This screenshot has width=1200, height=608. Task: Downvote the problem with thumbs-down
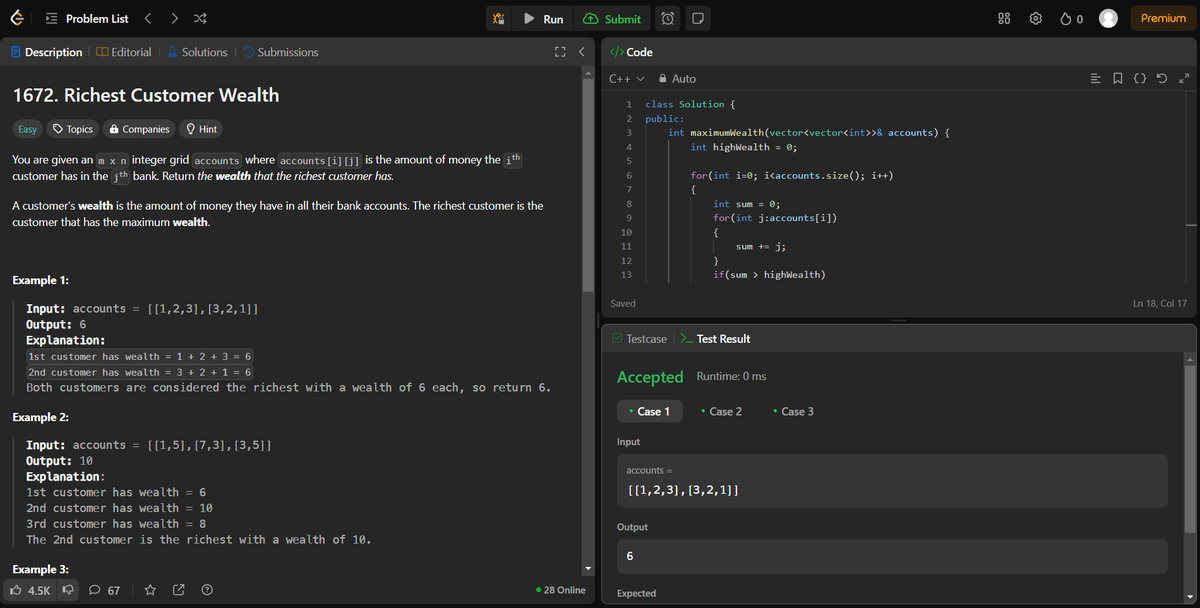tap(68, 590)
